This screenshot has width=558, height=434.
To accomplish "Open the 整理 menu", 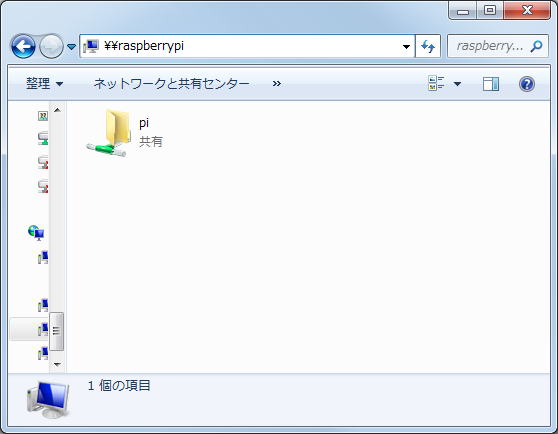I will tap(44, 84).
